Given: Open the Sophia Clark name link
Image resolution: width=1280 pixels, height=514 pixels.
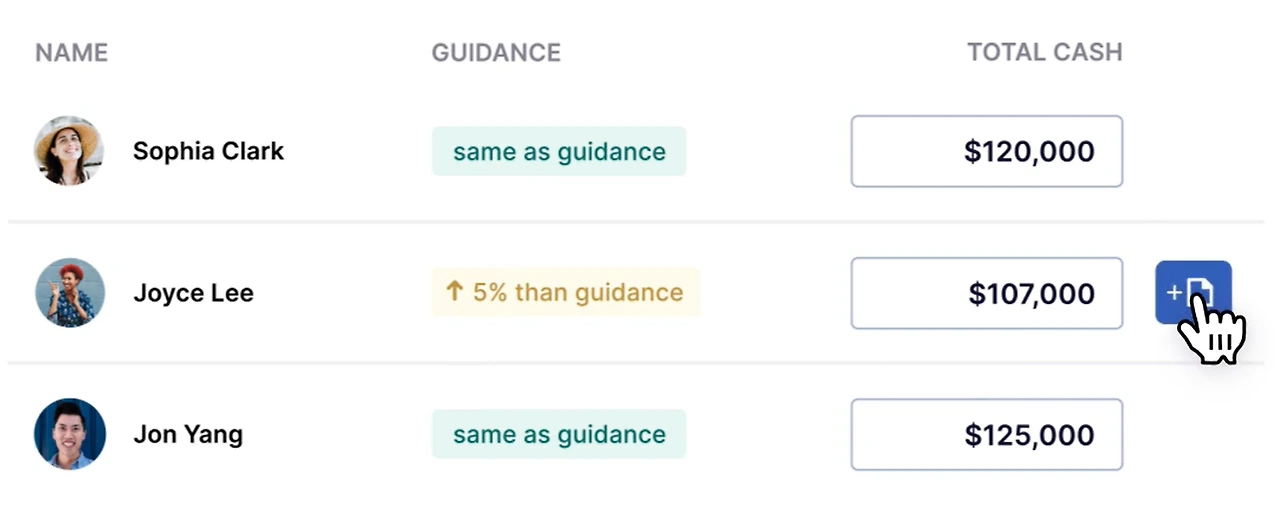Looking at the screenshot, I should [208, 151].
